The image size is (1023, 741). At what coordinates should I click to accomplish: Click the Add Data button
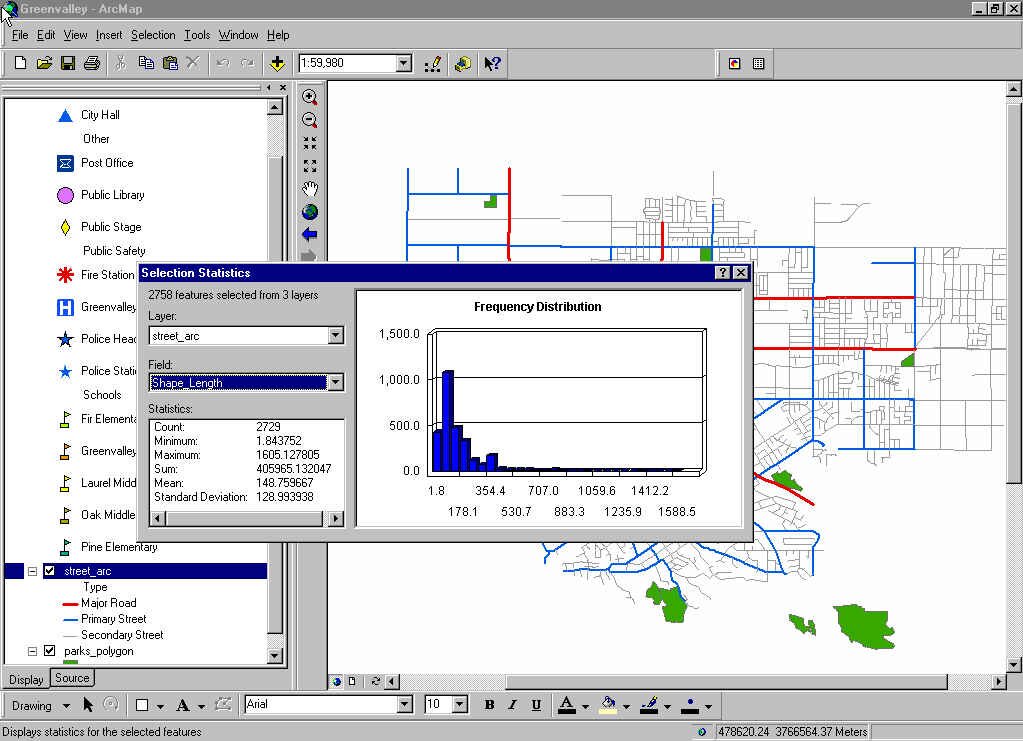click(x=277, y=63)
